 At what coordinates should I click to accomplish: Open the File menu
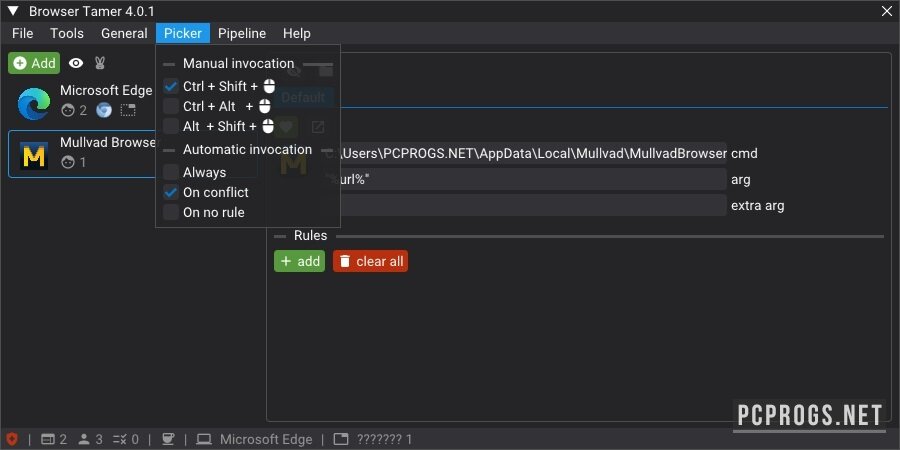pyautogui.click(x=22, y=33)
